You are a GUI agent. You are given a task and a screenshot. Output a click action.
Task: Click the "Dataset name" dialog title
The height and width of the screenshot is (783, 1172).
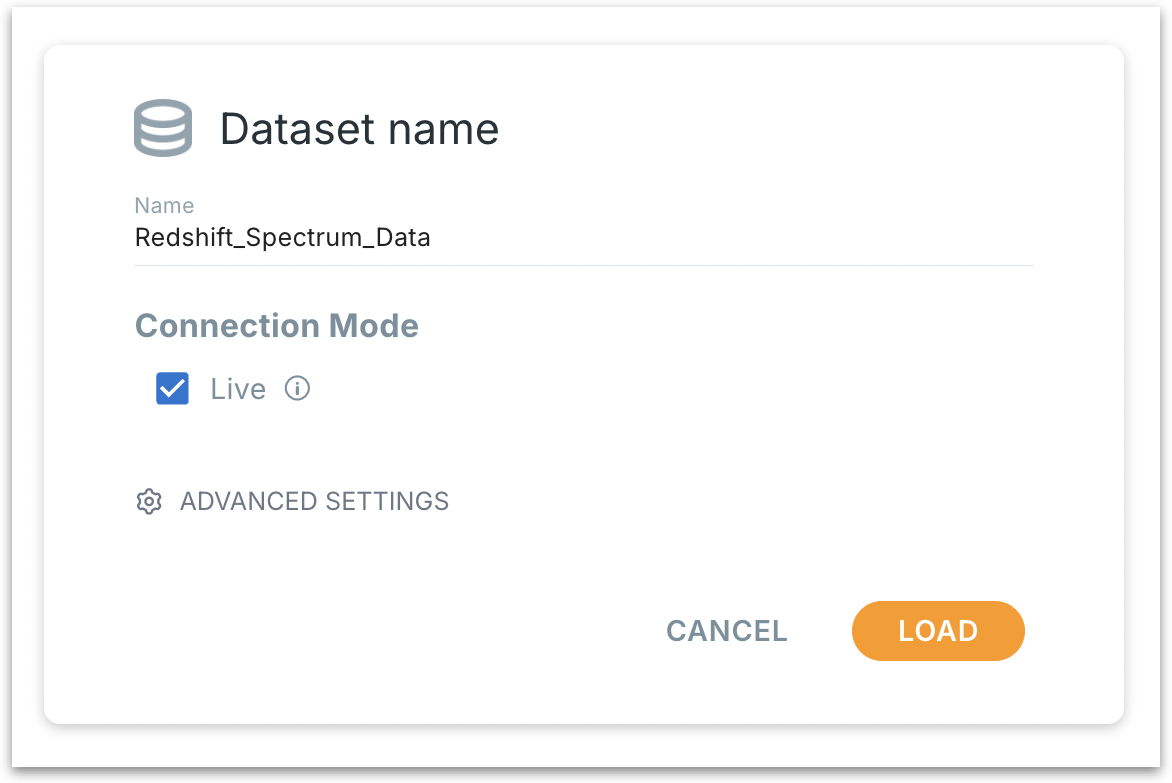tap(359, 129)
